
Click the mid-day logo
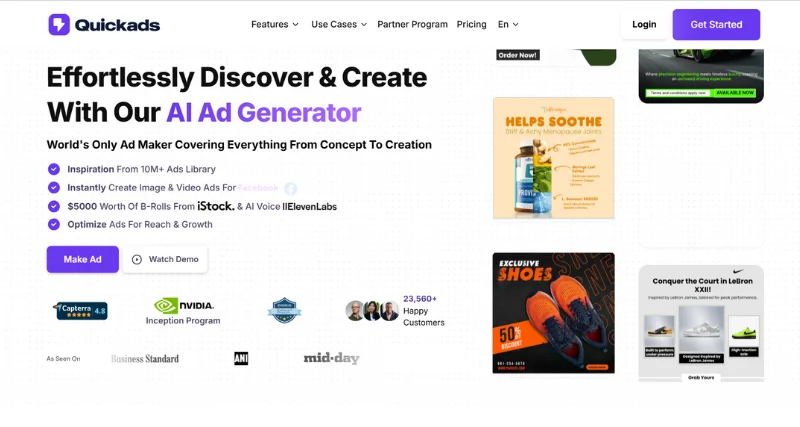[332, 359]
